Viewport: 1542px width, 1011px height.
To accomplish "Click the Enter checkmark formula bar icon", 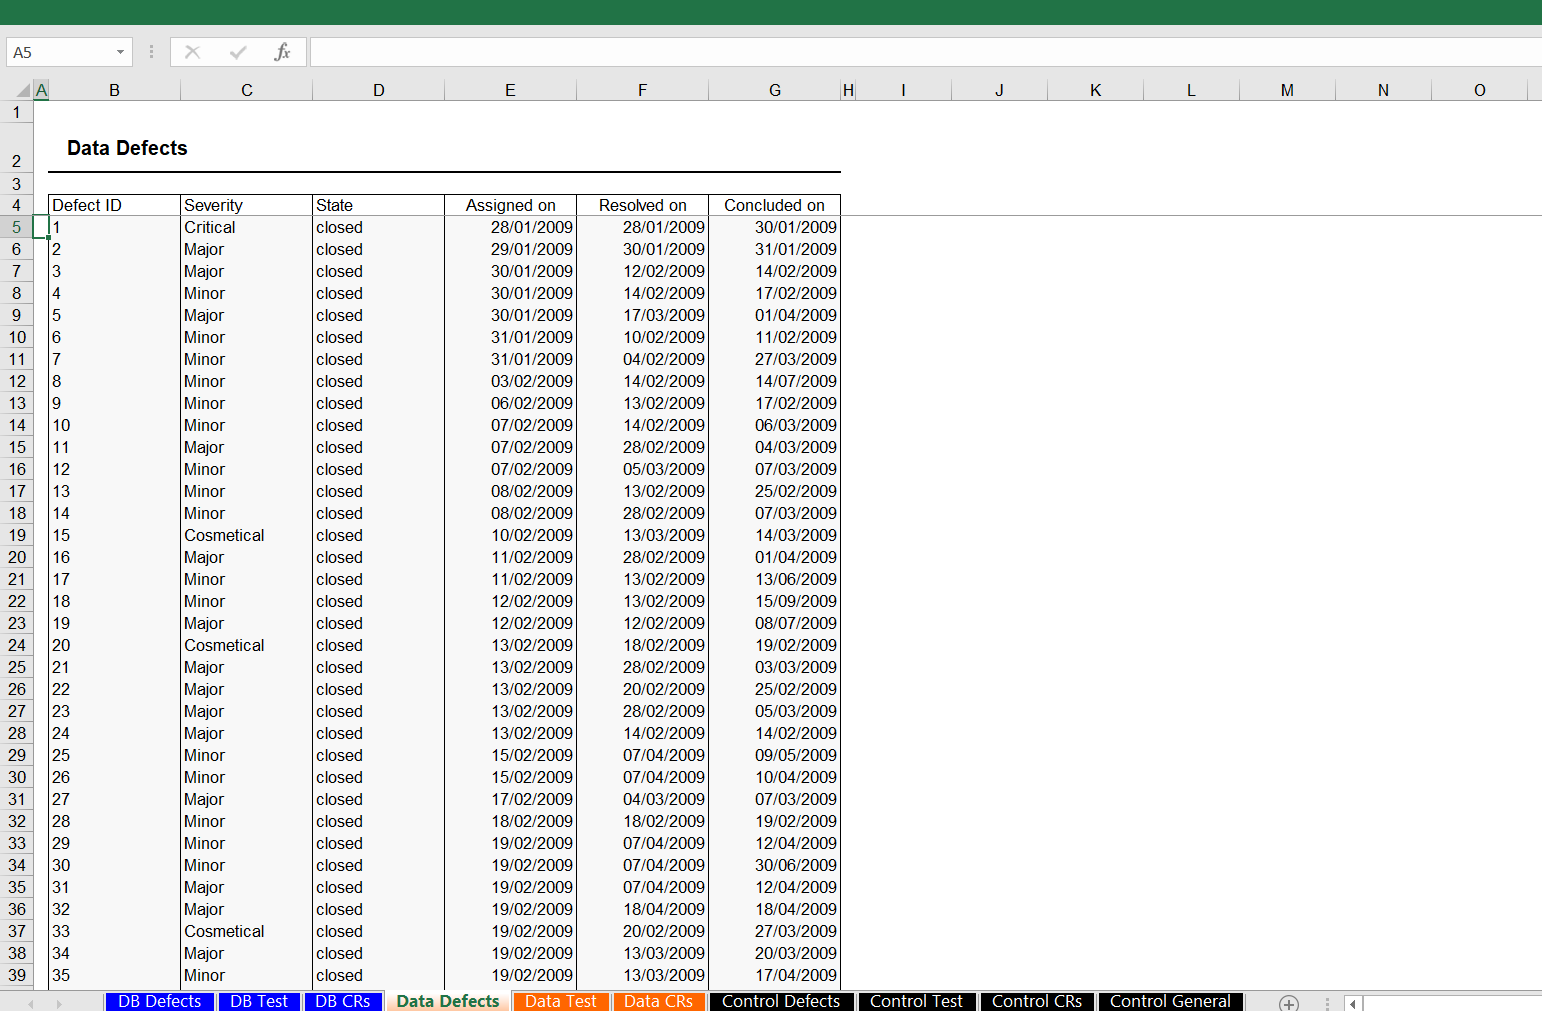I will click(238, 52).
